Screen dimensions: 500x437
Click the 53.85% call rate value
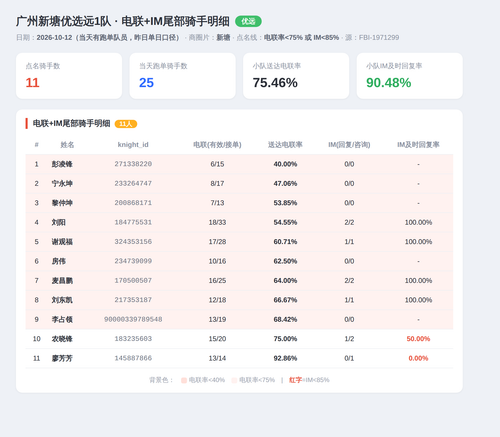[285, 203]
